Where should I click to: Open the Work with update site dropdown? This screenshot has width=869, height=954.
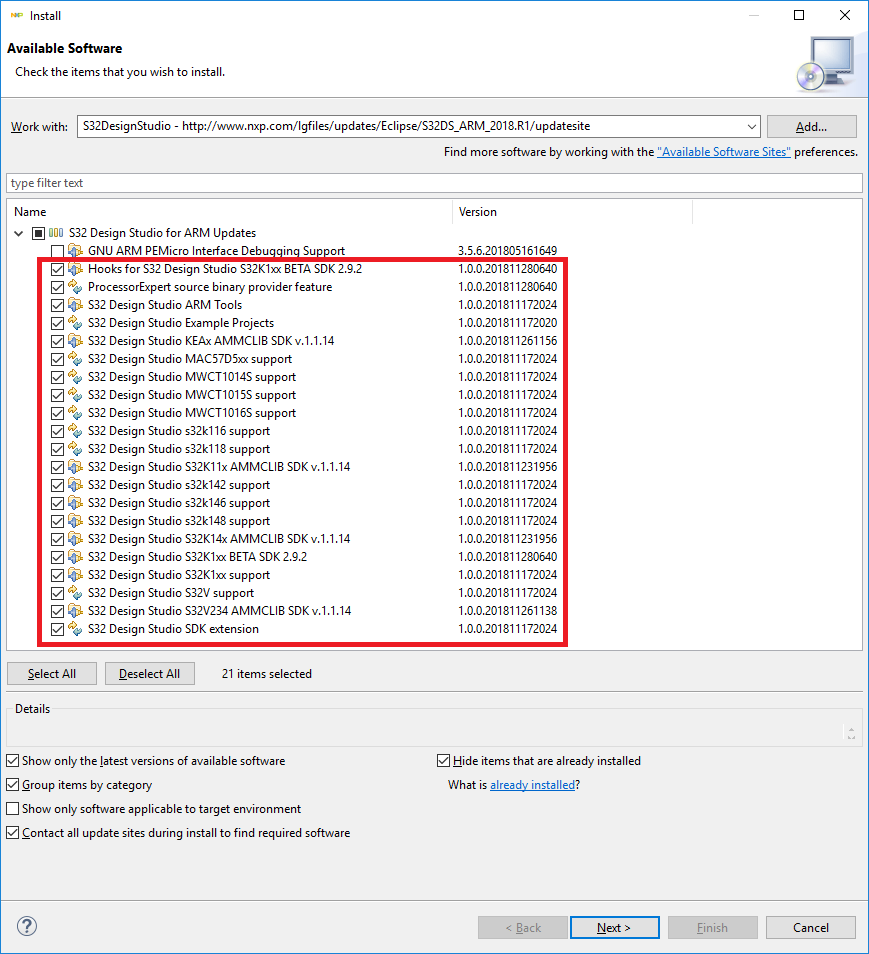pyautogui.click(x=752, y=127)
